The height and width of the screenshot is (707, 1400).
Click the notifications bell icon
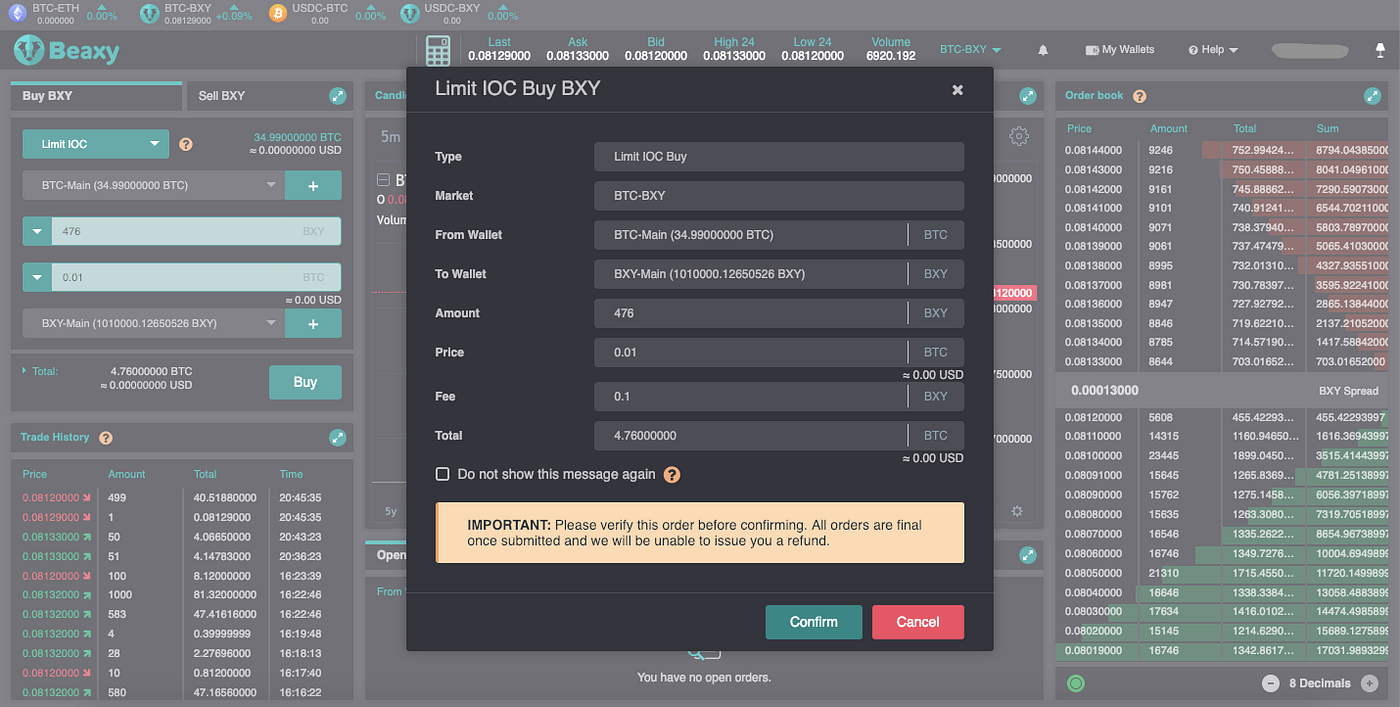coord(1043,49)
